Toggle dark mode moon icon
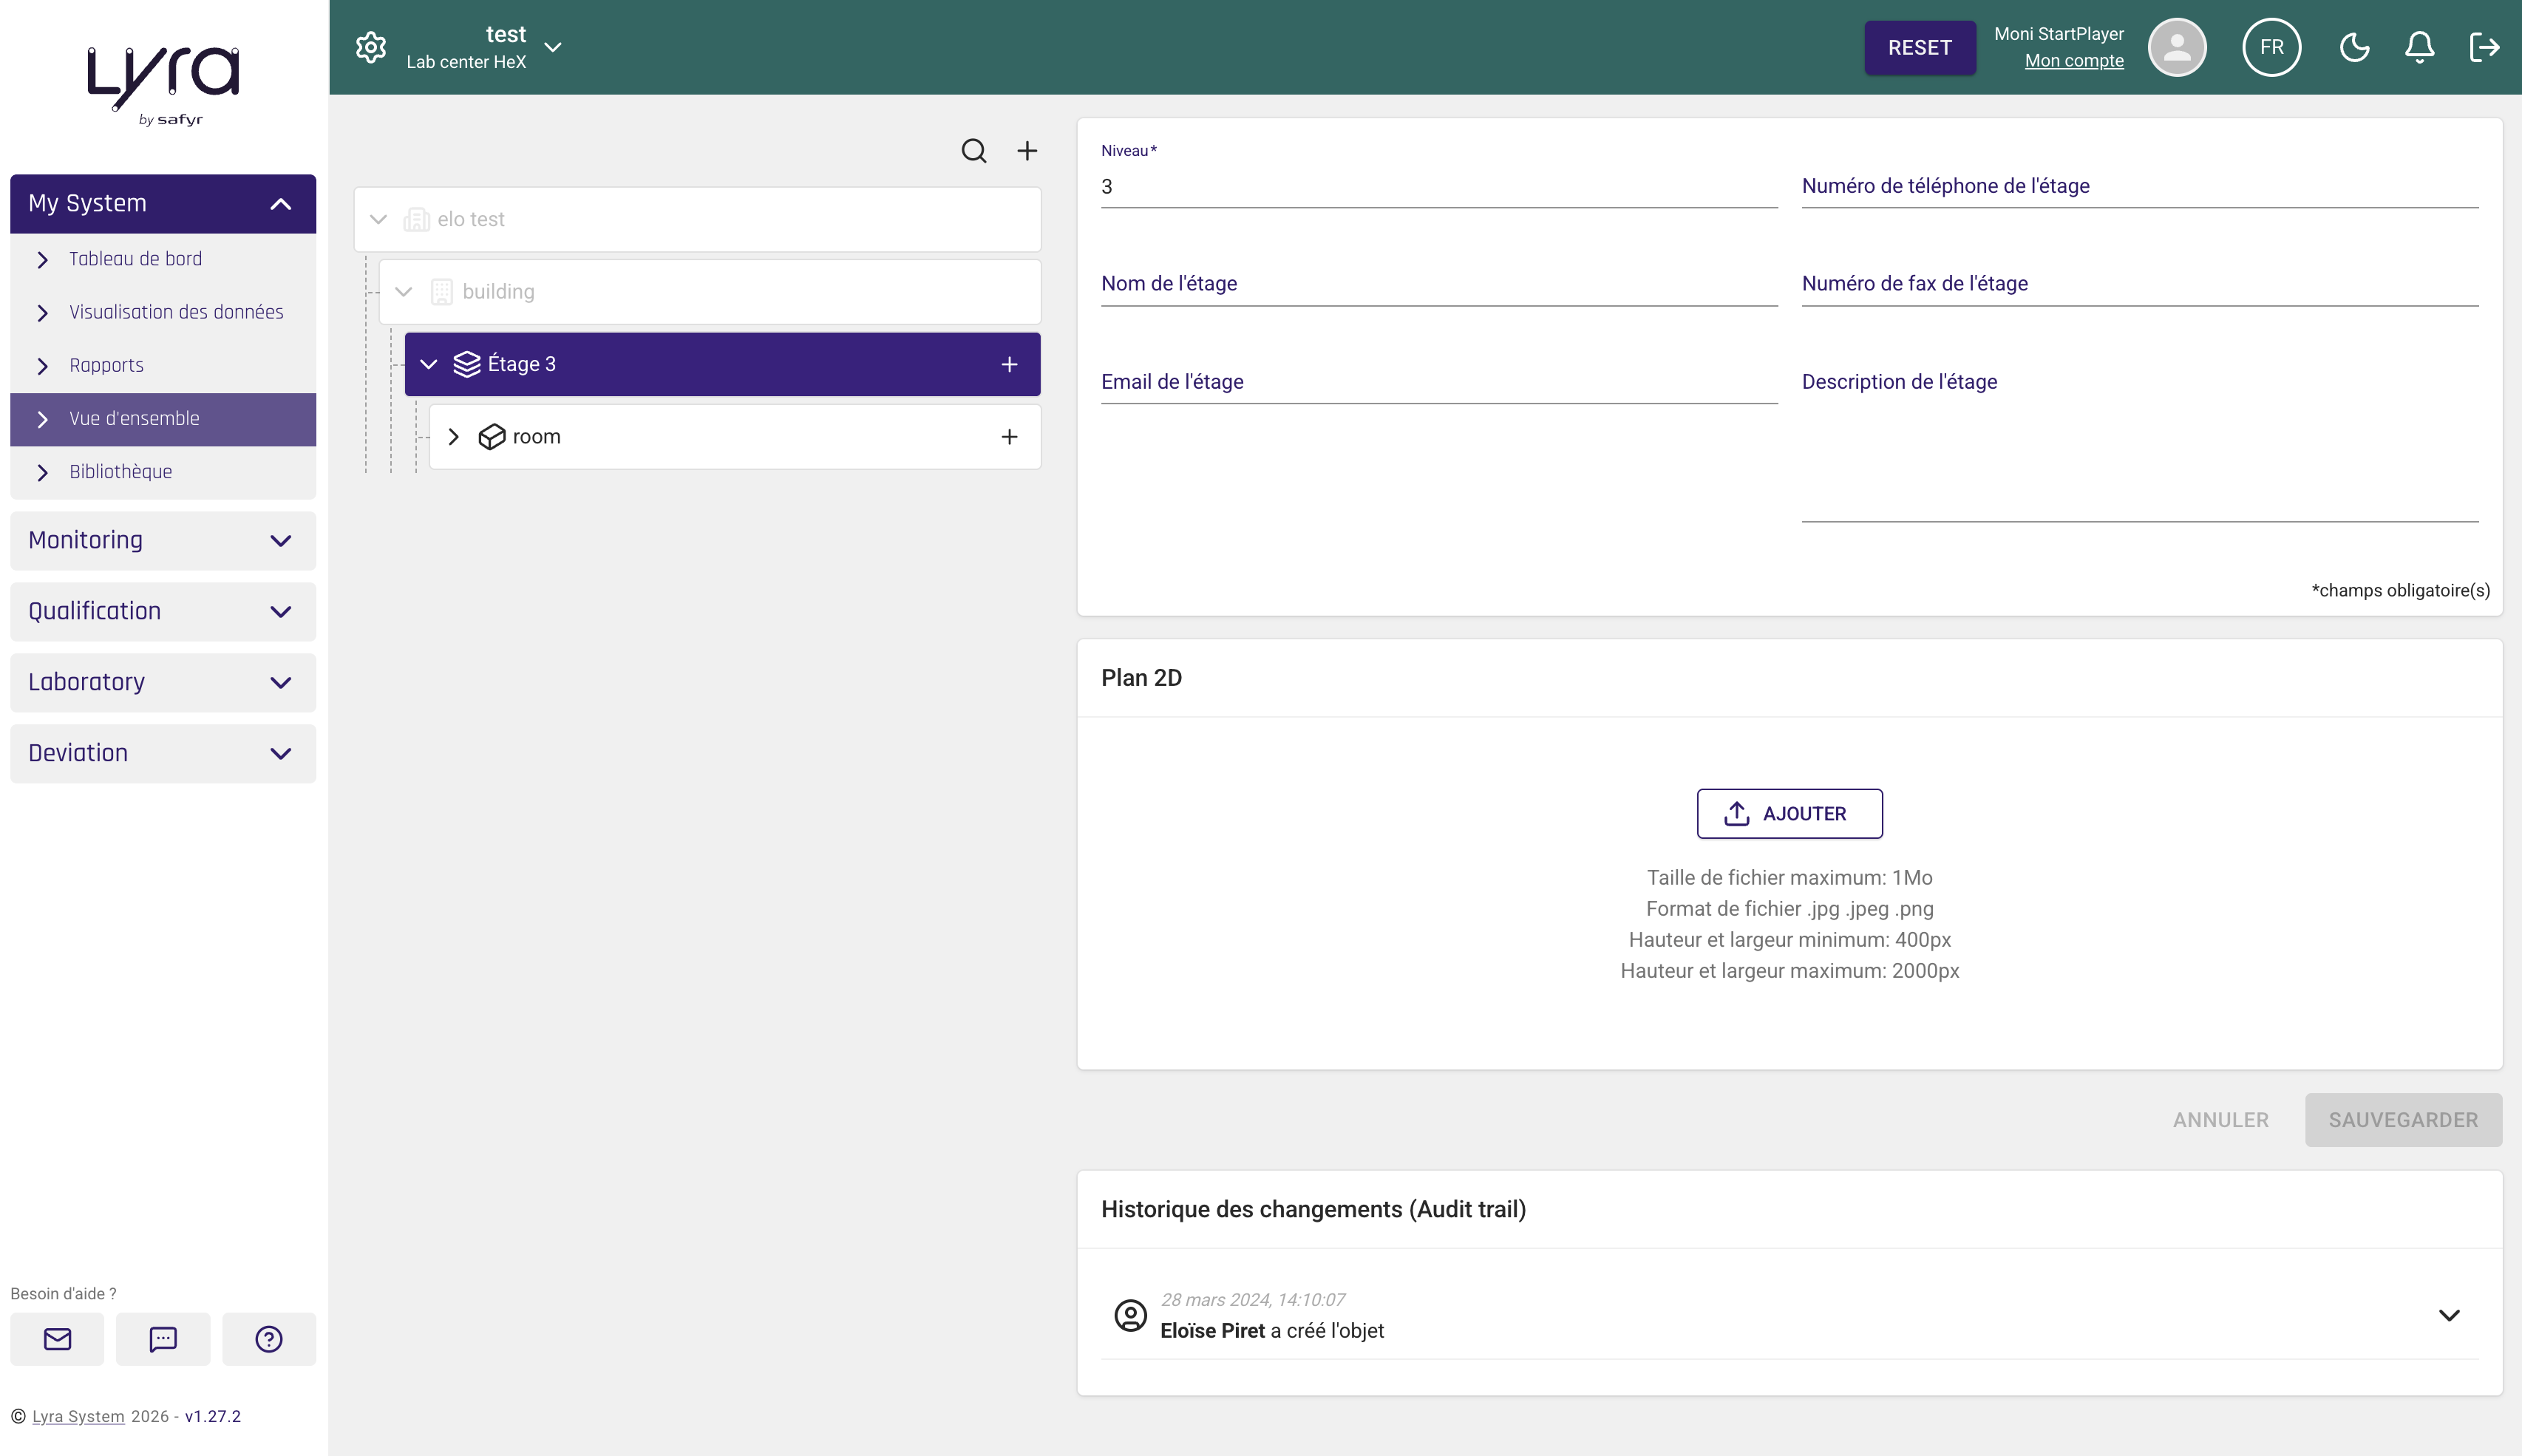Viewport: 2522px width, 1456px height. [x=2354, y=47]
